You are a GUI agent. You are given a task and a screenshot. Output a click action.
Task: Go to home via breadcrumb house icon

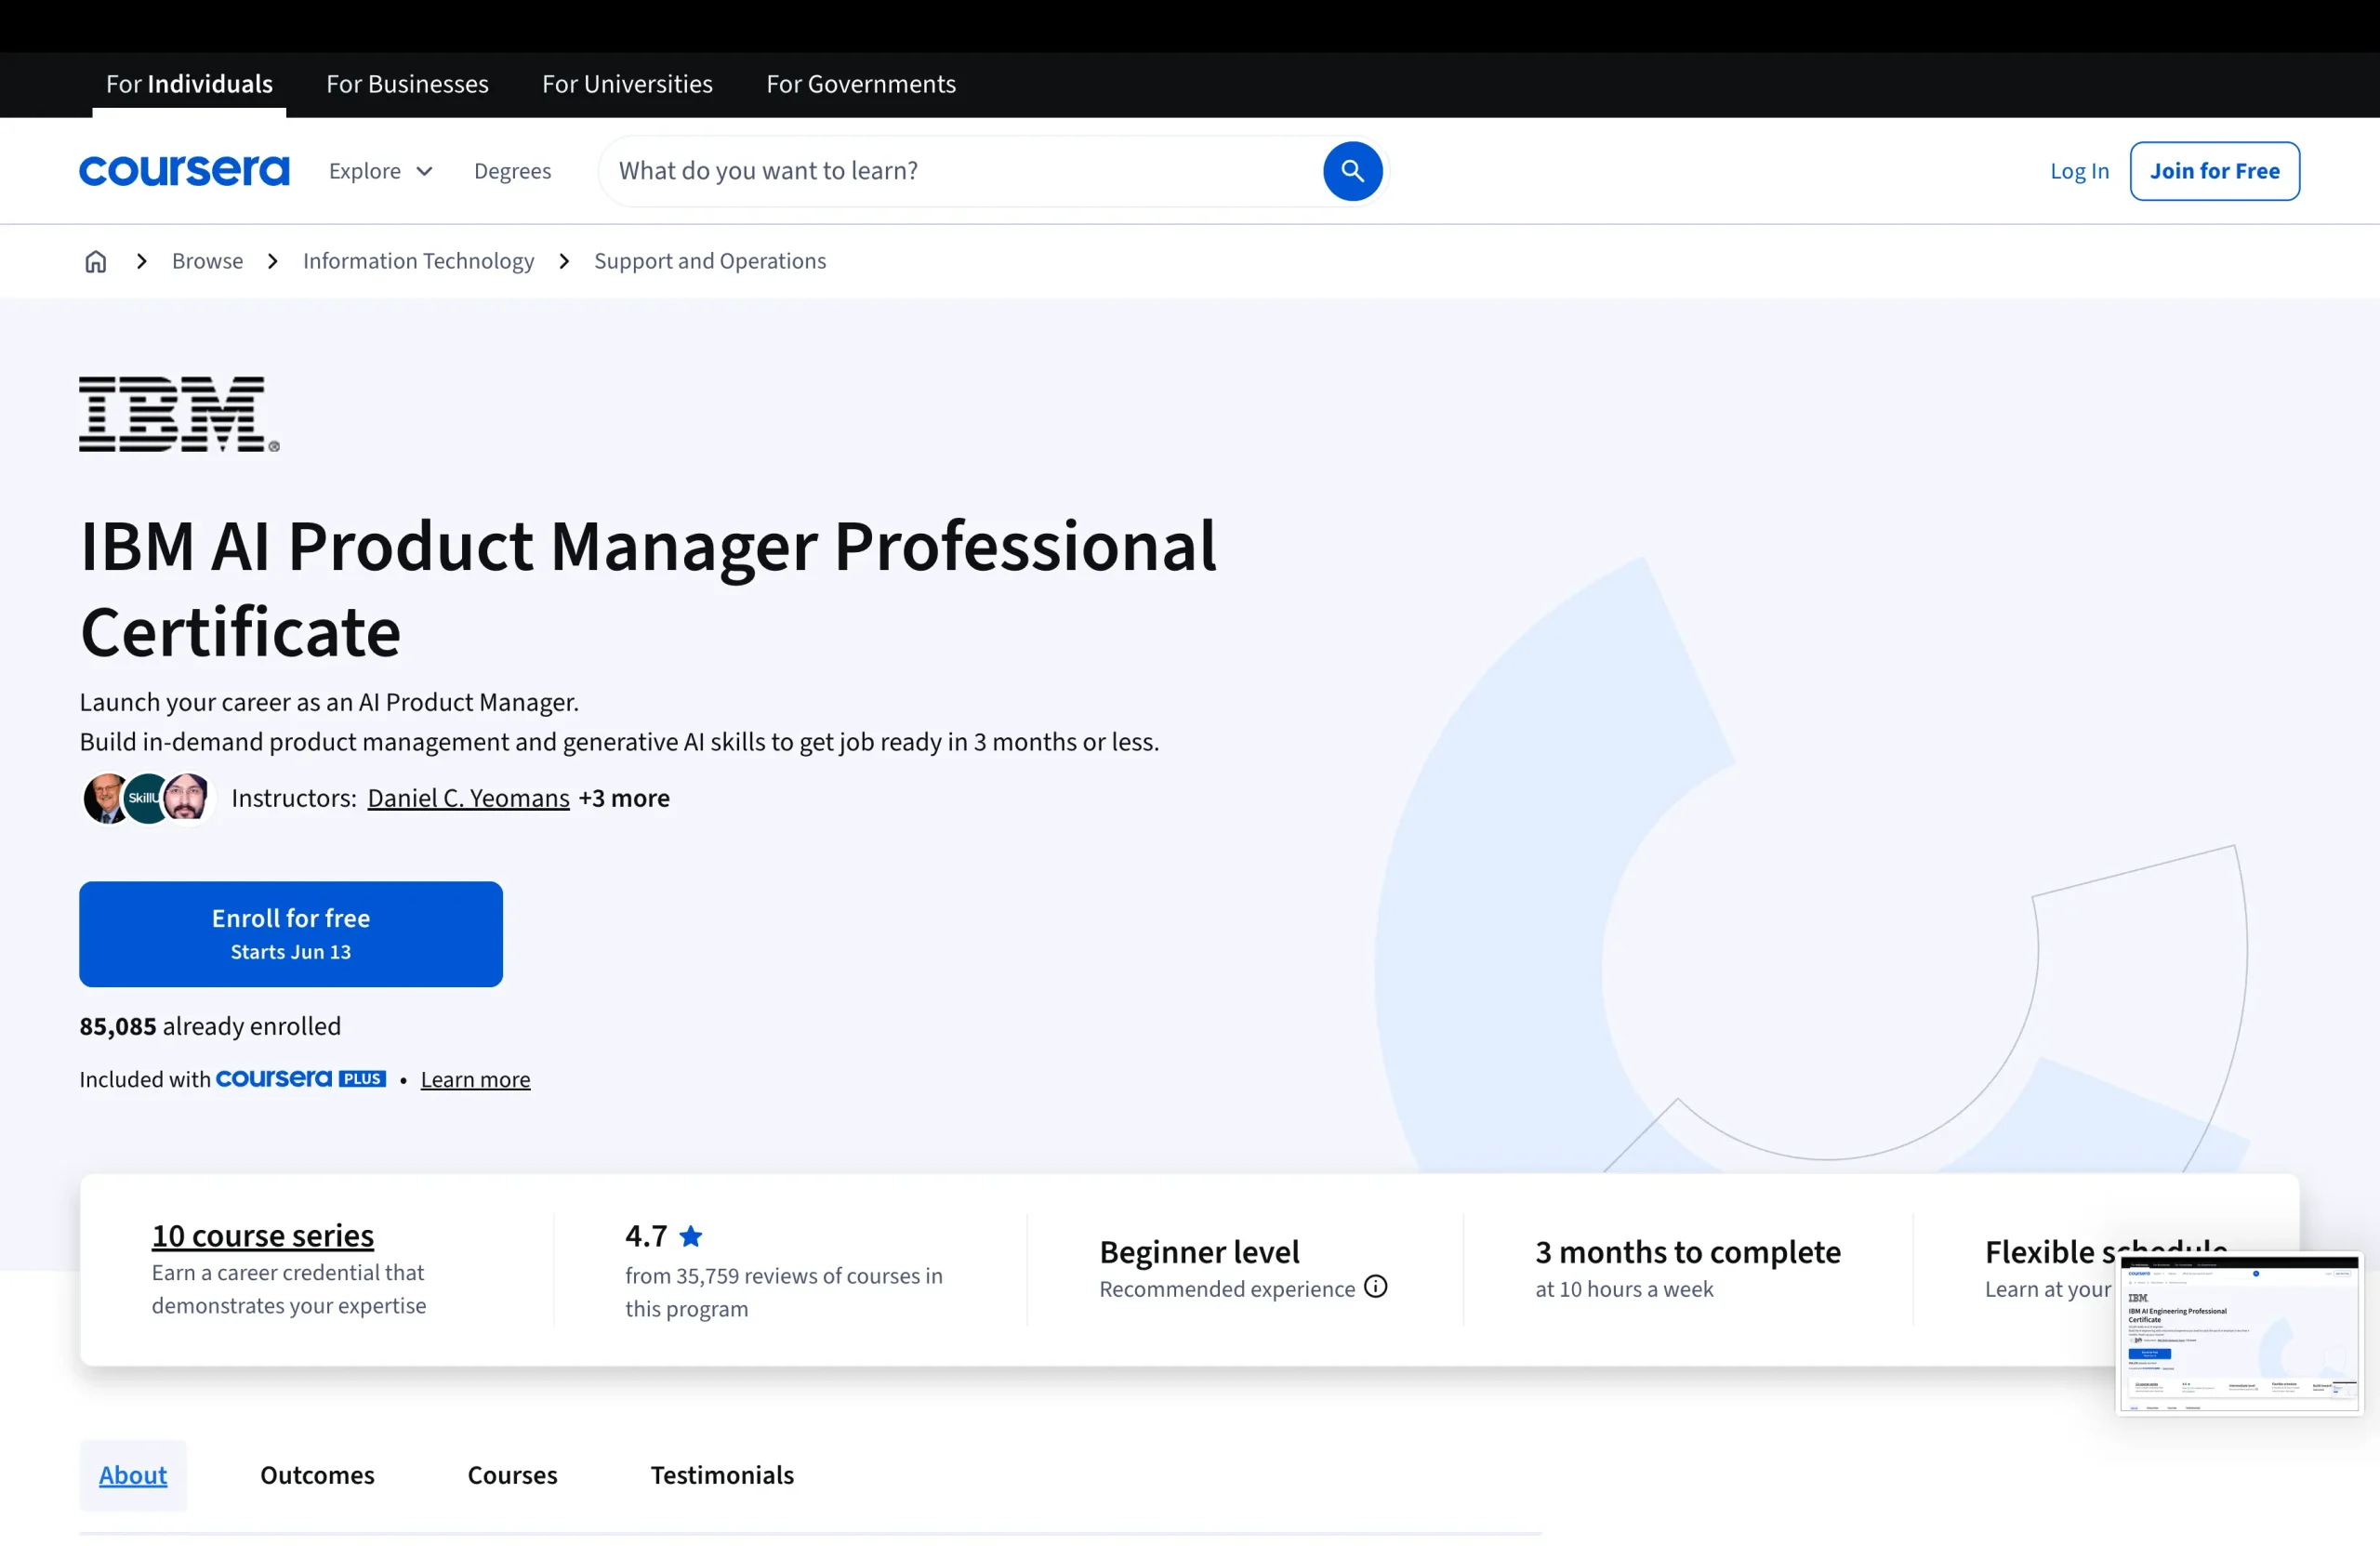click(95, 261)
